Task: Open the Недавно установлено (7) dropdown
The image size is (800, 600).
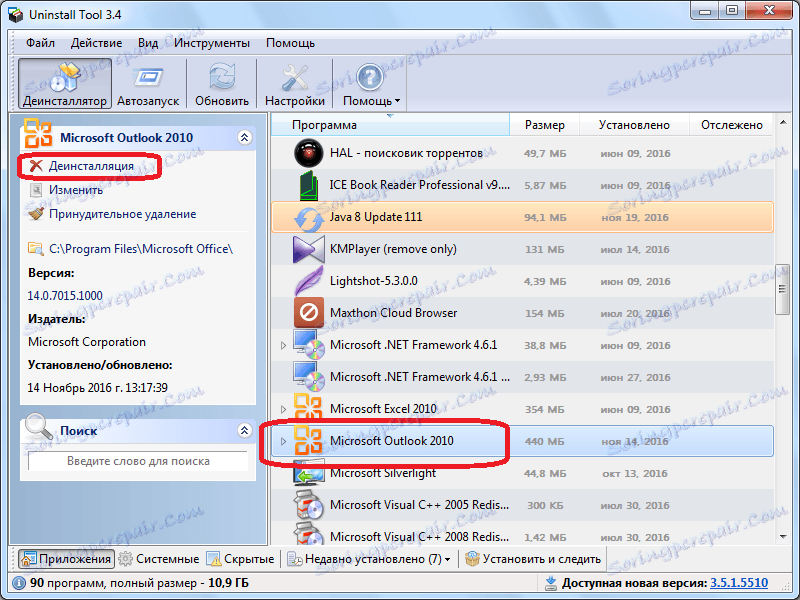Action: [x=369, y=559]
